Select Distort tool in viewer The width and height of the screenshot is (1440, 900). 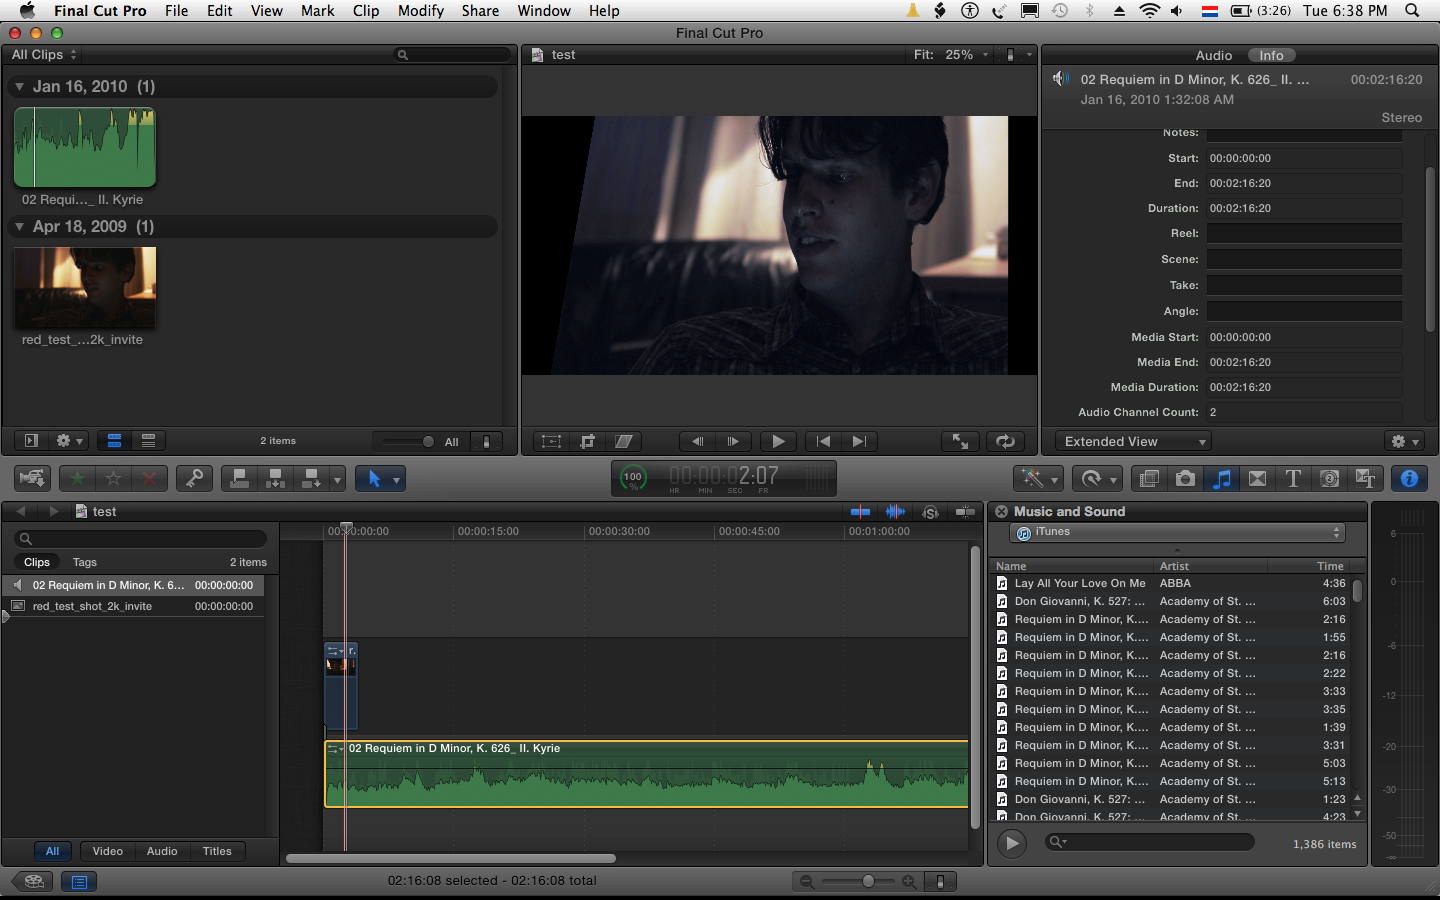point(624,441)
